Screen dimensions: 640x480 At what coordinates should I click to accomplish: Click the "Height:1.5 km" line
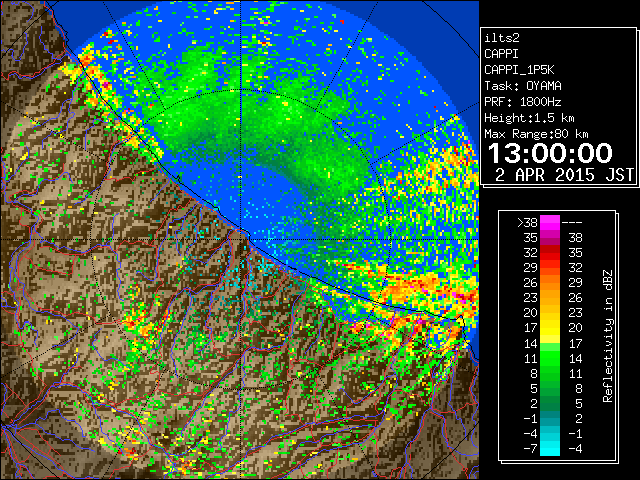(x=529, y=118)
